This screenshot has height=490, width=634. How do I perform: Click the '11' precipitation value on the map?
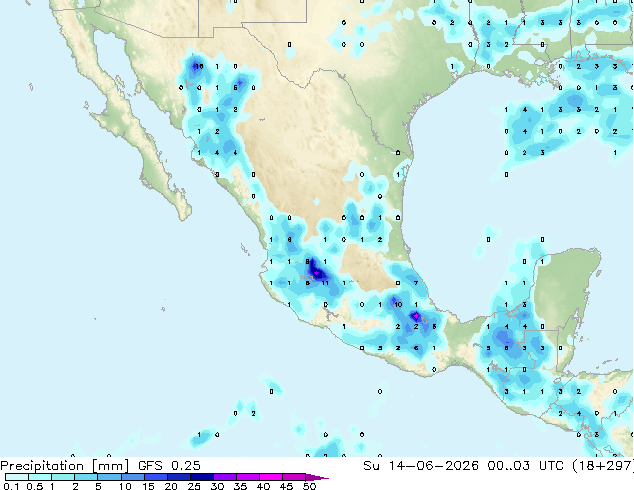[325, 283]
